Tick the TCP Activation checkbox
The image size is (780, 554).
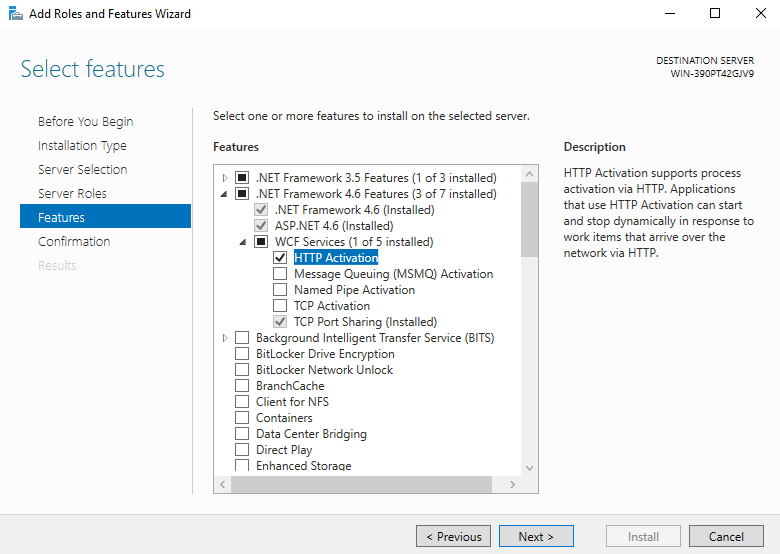point(280,306)
